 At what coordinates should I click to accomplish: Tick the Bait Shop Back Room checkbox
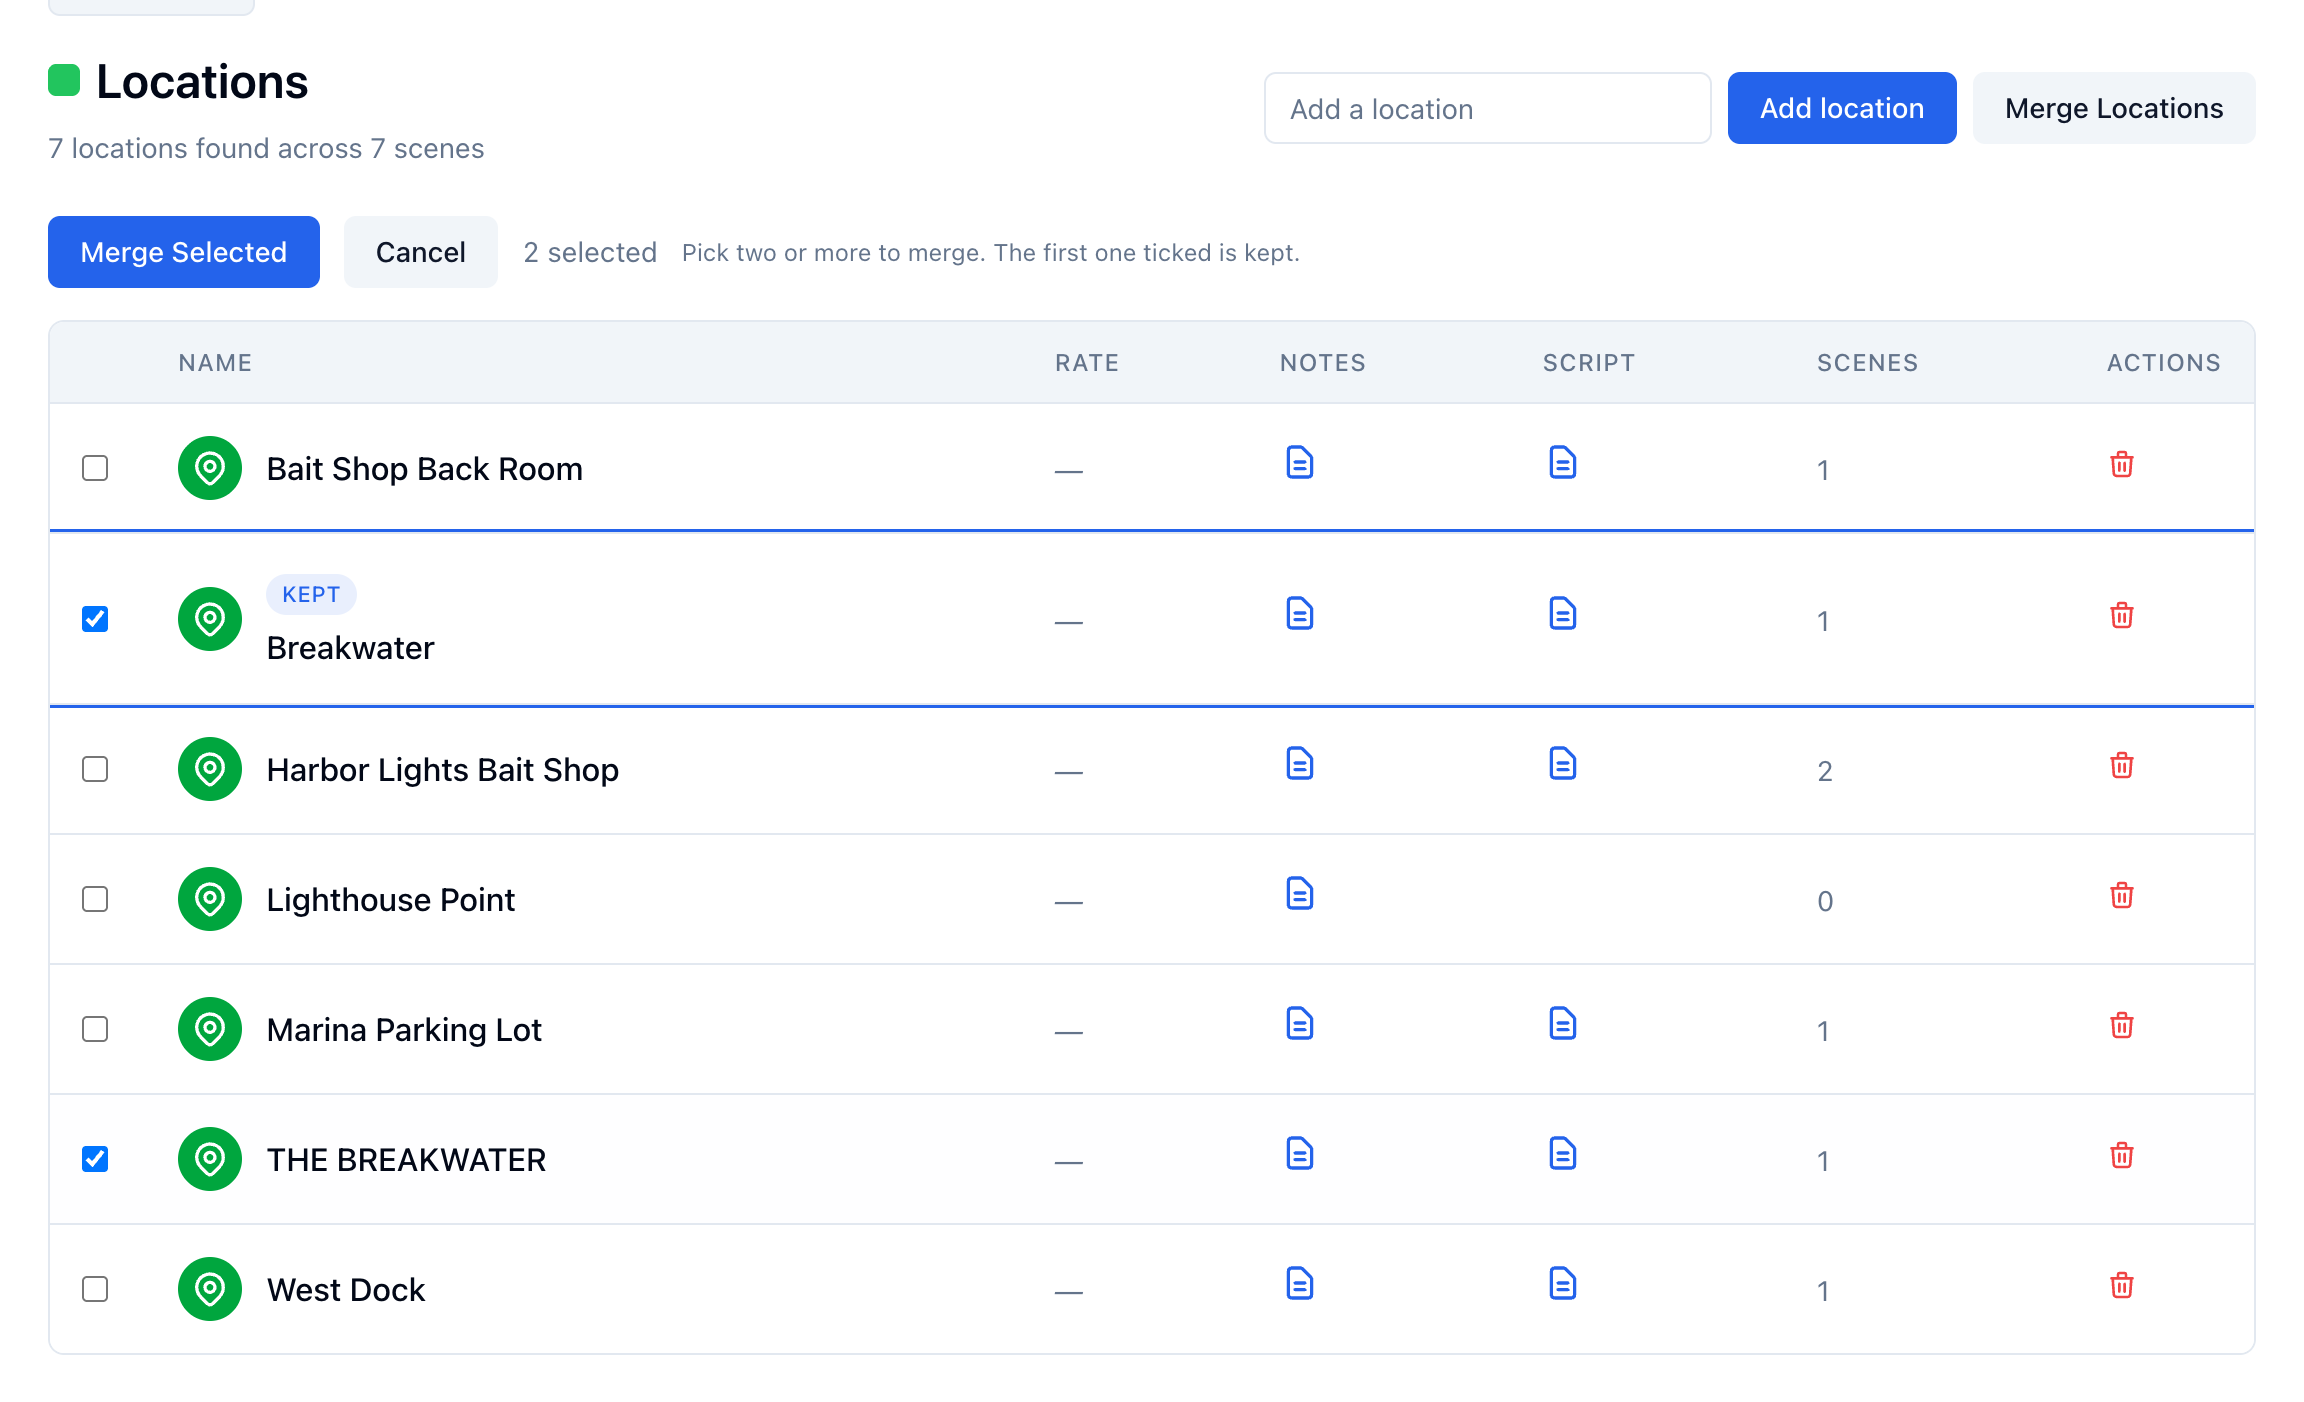[95, 468]
